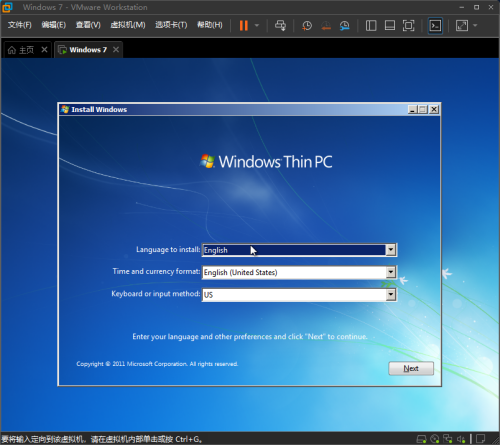
Task: Take a snapshot using the clock-plus icon
Action: point(307,25)
